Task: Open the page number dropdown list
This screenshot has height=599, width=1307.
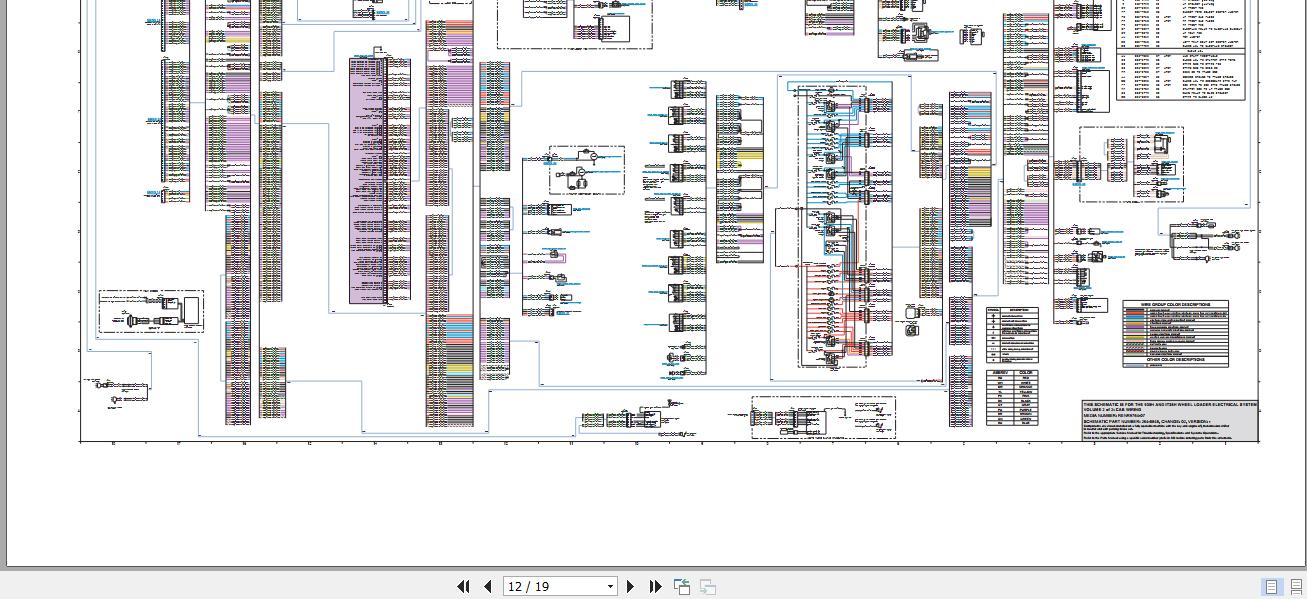Action: (x=609, y=587)
